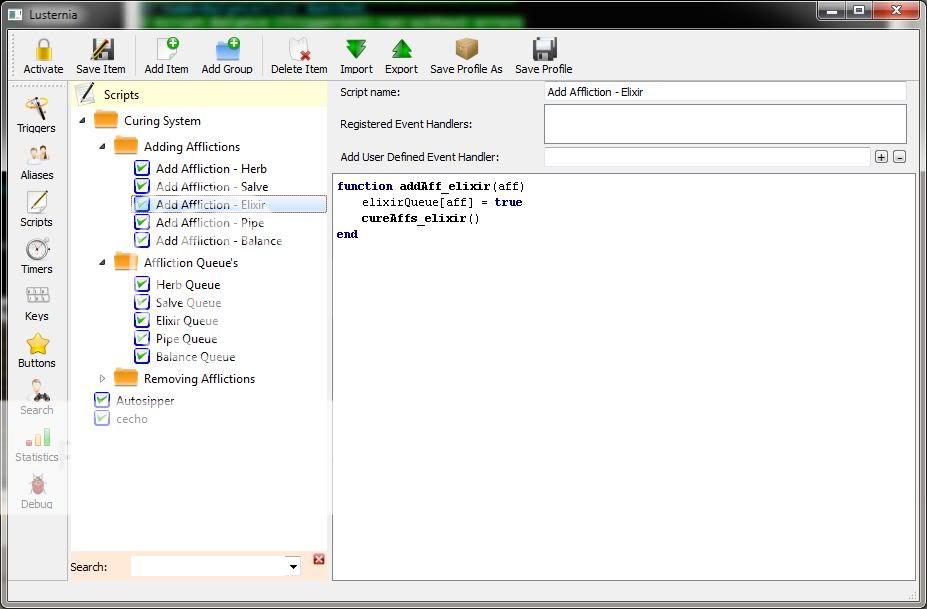Toggle checkbox for Add Affliction - Herb

(x=142, y=168)
